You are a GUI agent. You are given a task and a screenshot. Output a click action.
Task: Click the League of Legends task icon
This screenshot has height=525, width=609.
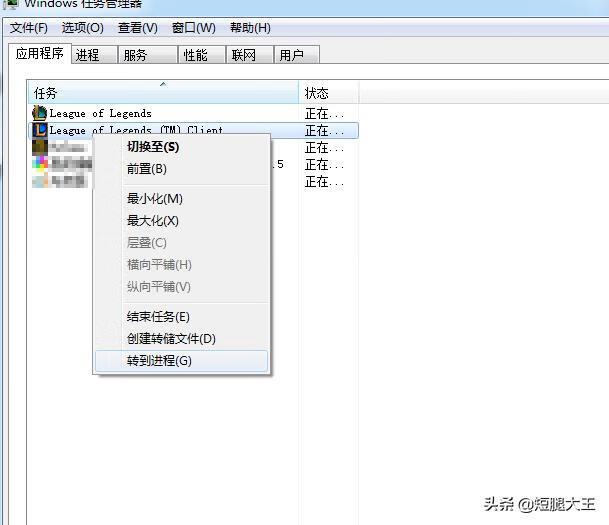39,113
